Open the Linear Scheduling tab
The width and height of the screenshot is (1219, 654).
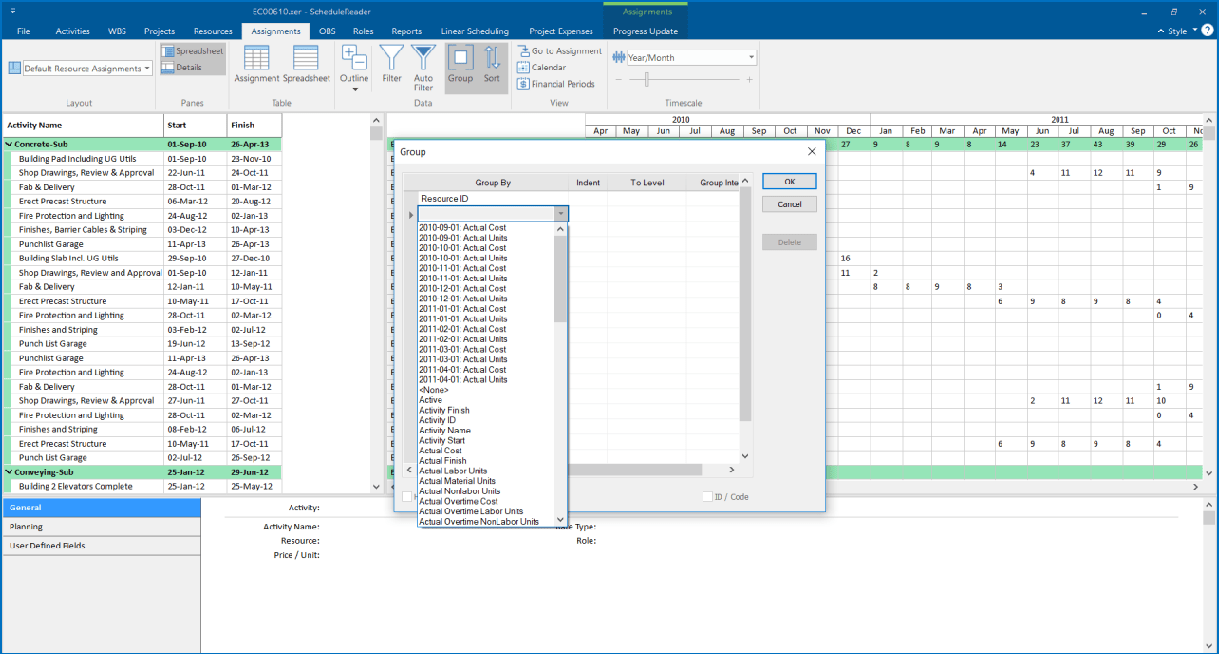(474, 31)
